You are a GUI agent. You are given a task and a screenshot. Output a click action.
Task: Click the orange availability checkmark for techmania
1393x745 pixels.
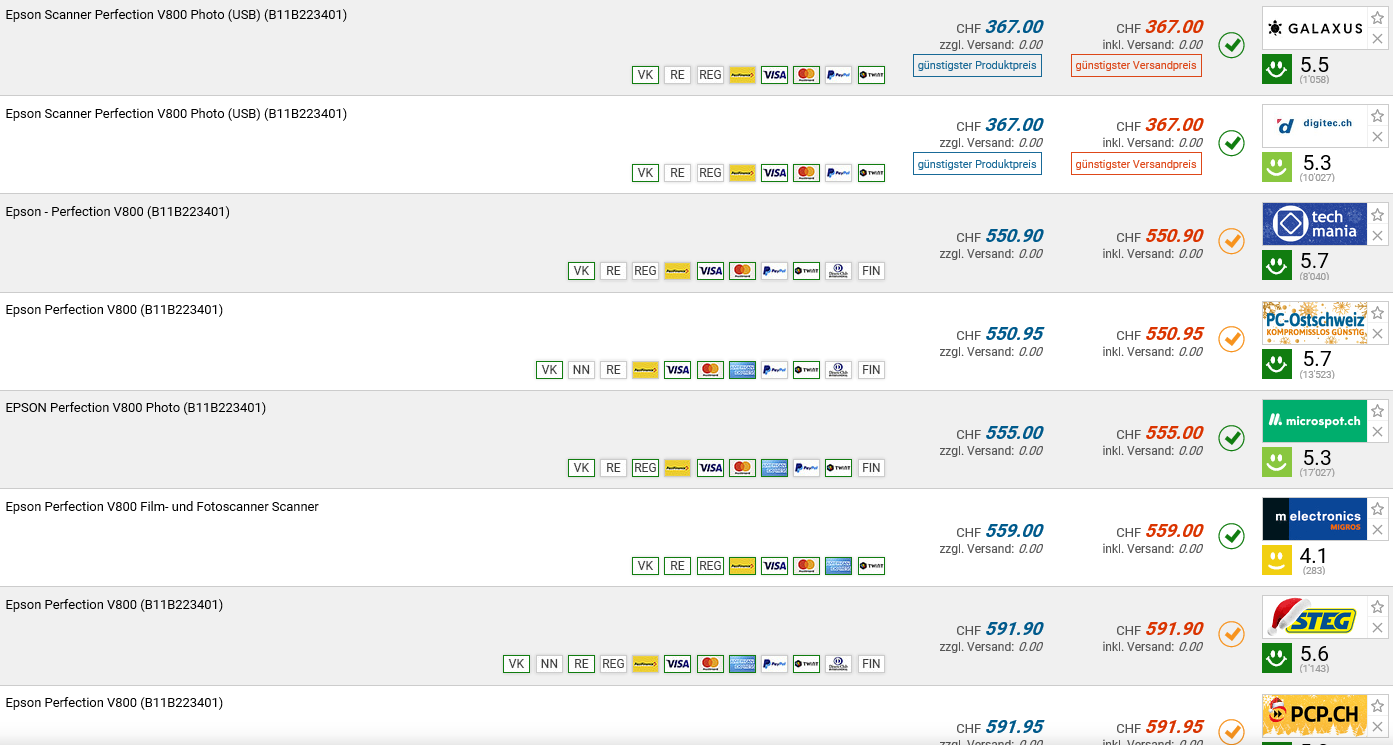click(1231, 241)
